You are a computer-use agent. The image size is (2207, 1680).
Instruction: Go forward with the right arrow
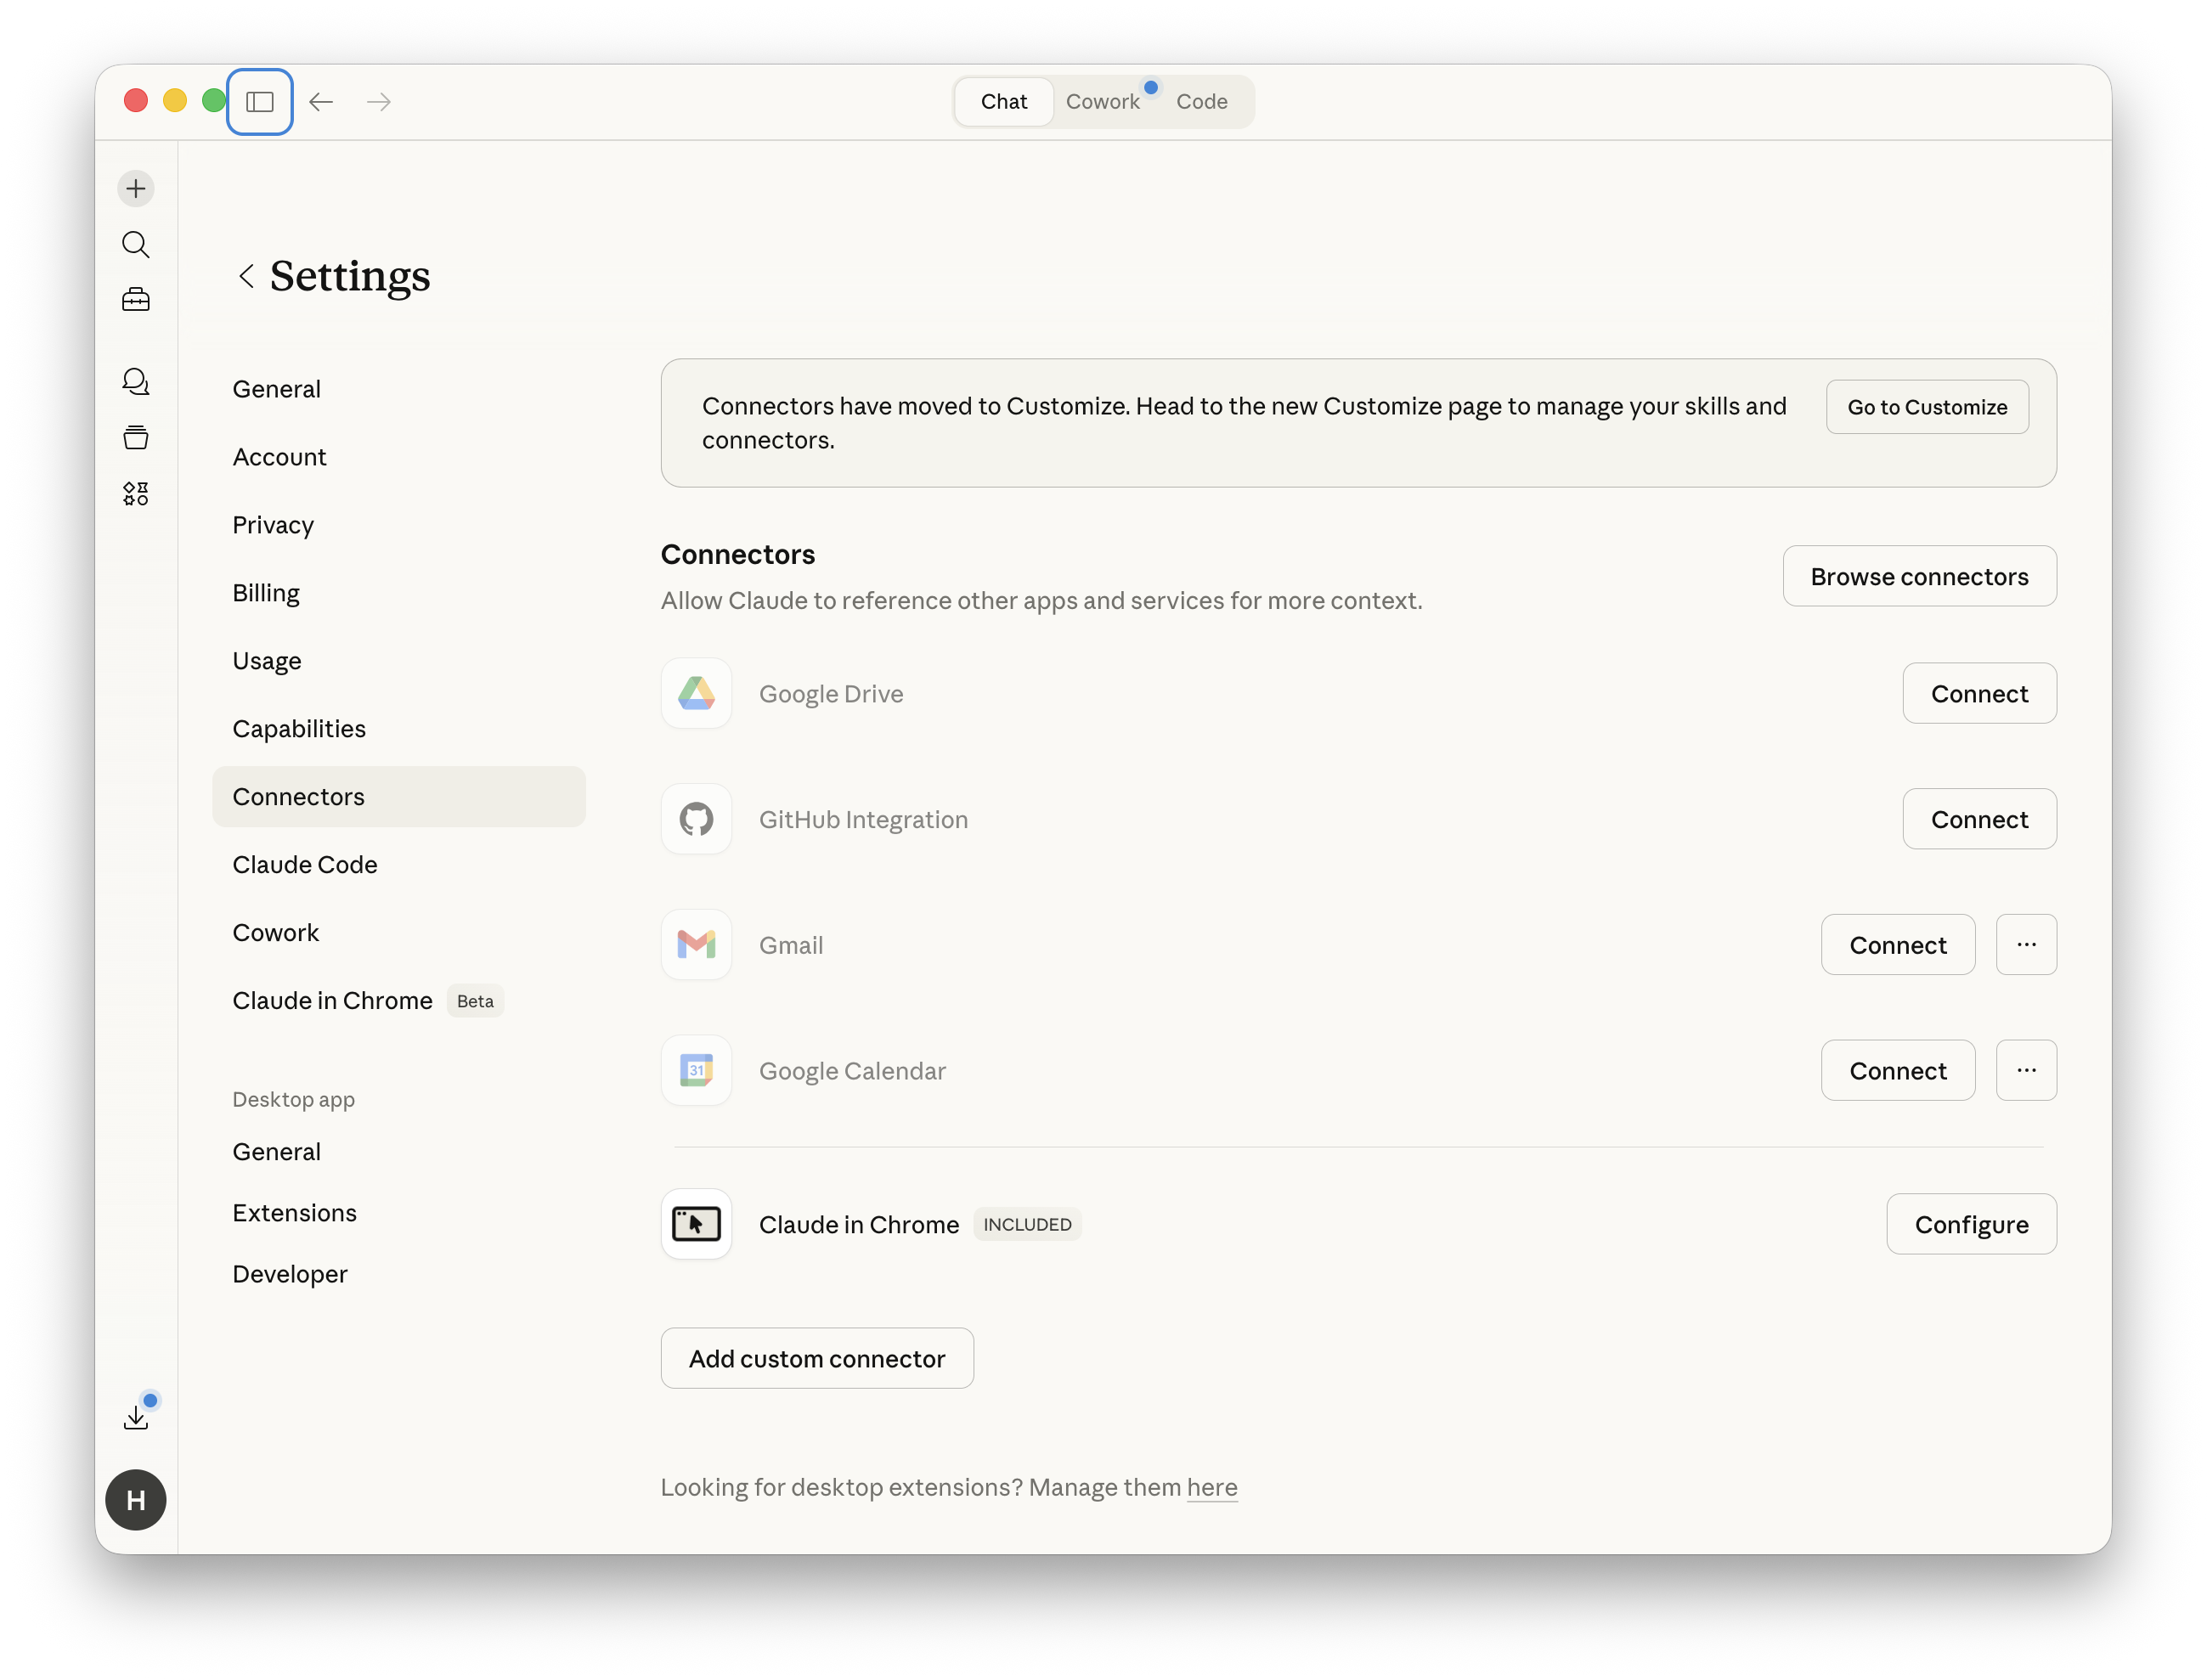point(379,101)
